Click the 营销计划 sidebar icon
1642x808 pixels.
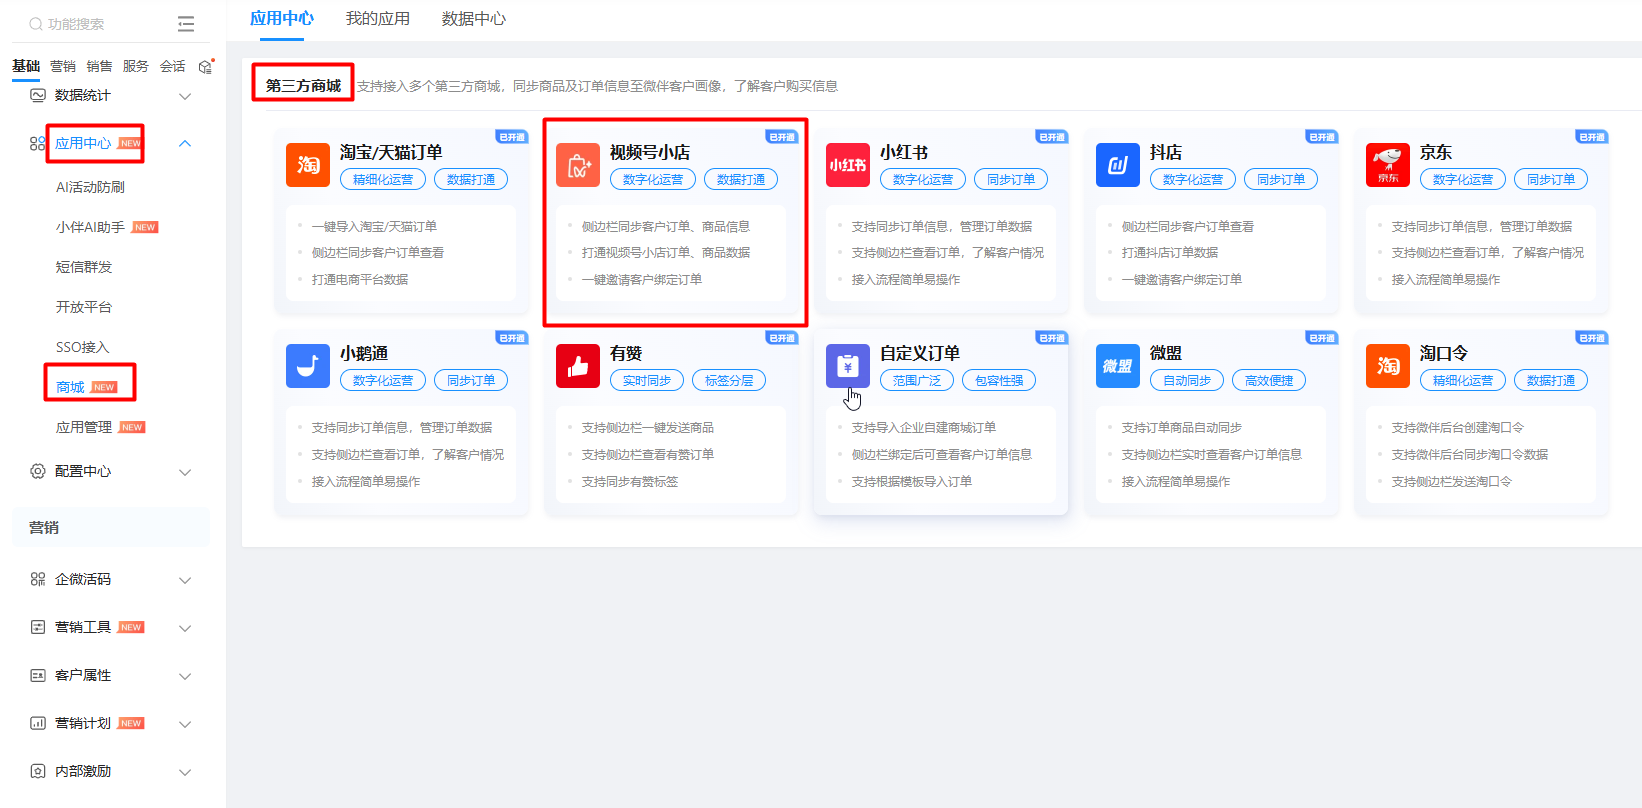pyautogui.click(x=38, y=723)
